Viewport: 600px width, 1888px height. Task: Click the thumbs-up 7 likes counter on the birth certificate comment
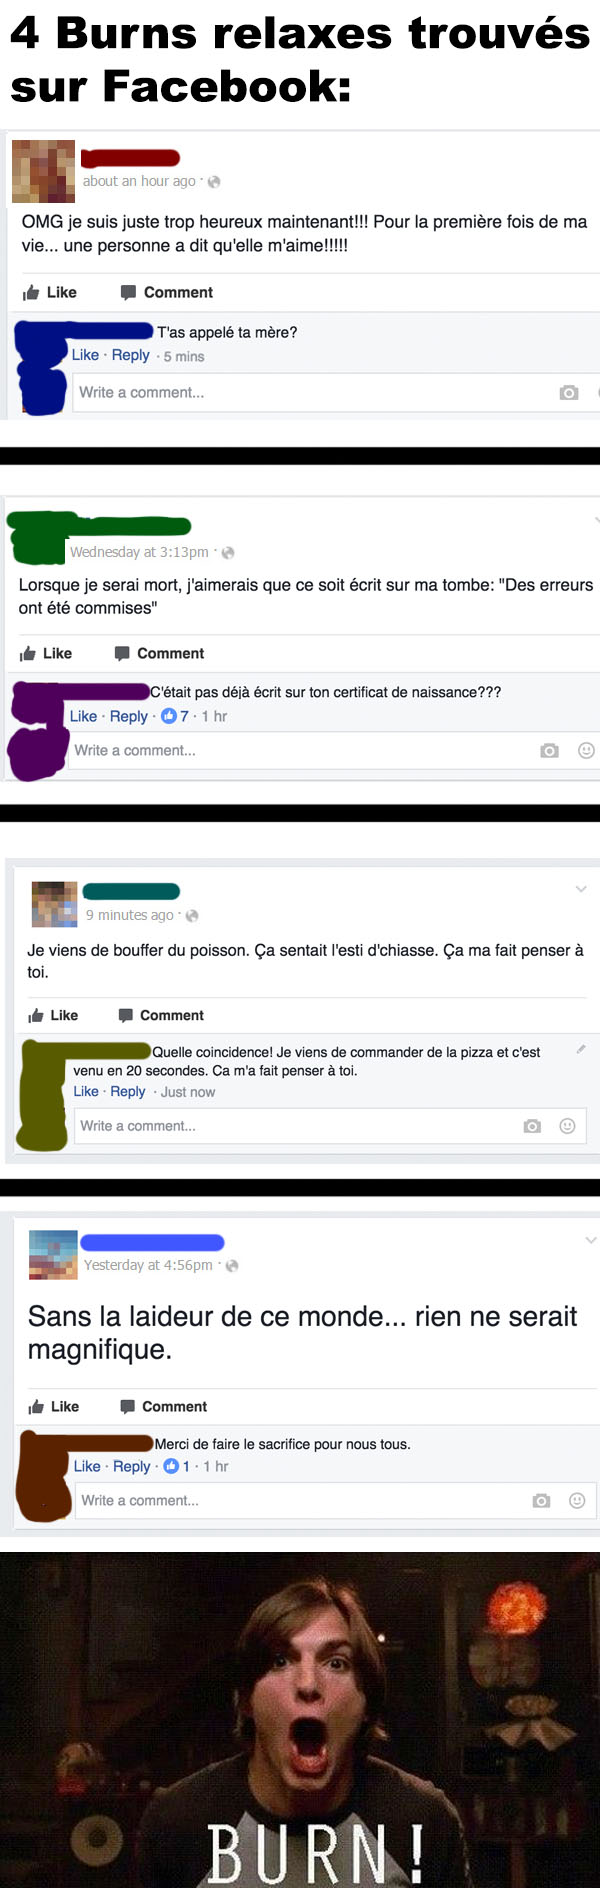pyautogui.click(x=175, y=716)
